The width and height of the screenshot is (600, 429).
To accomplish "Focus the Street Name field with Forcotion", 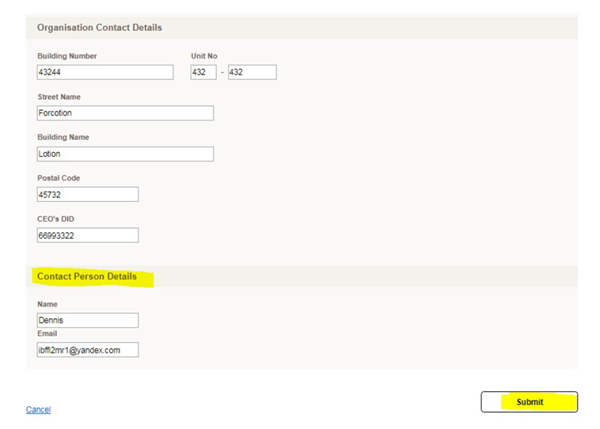I will point(124,113).
